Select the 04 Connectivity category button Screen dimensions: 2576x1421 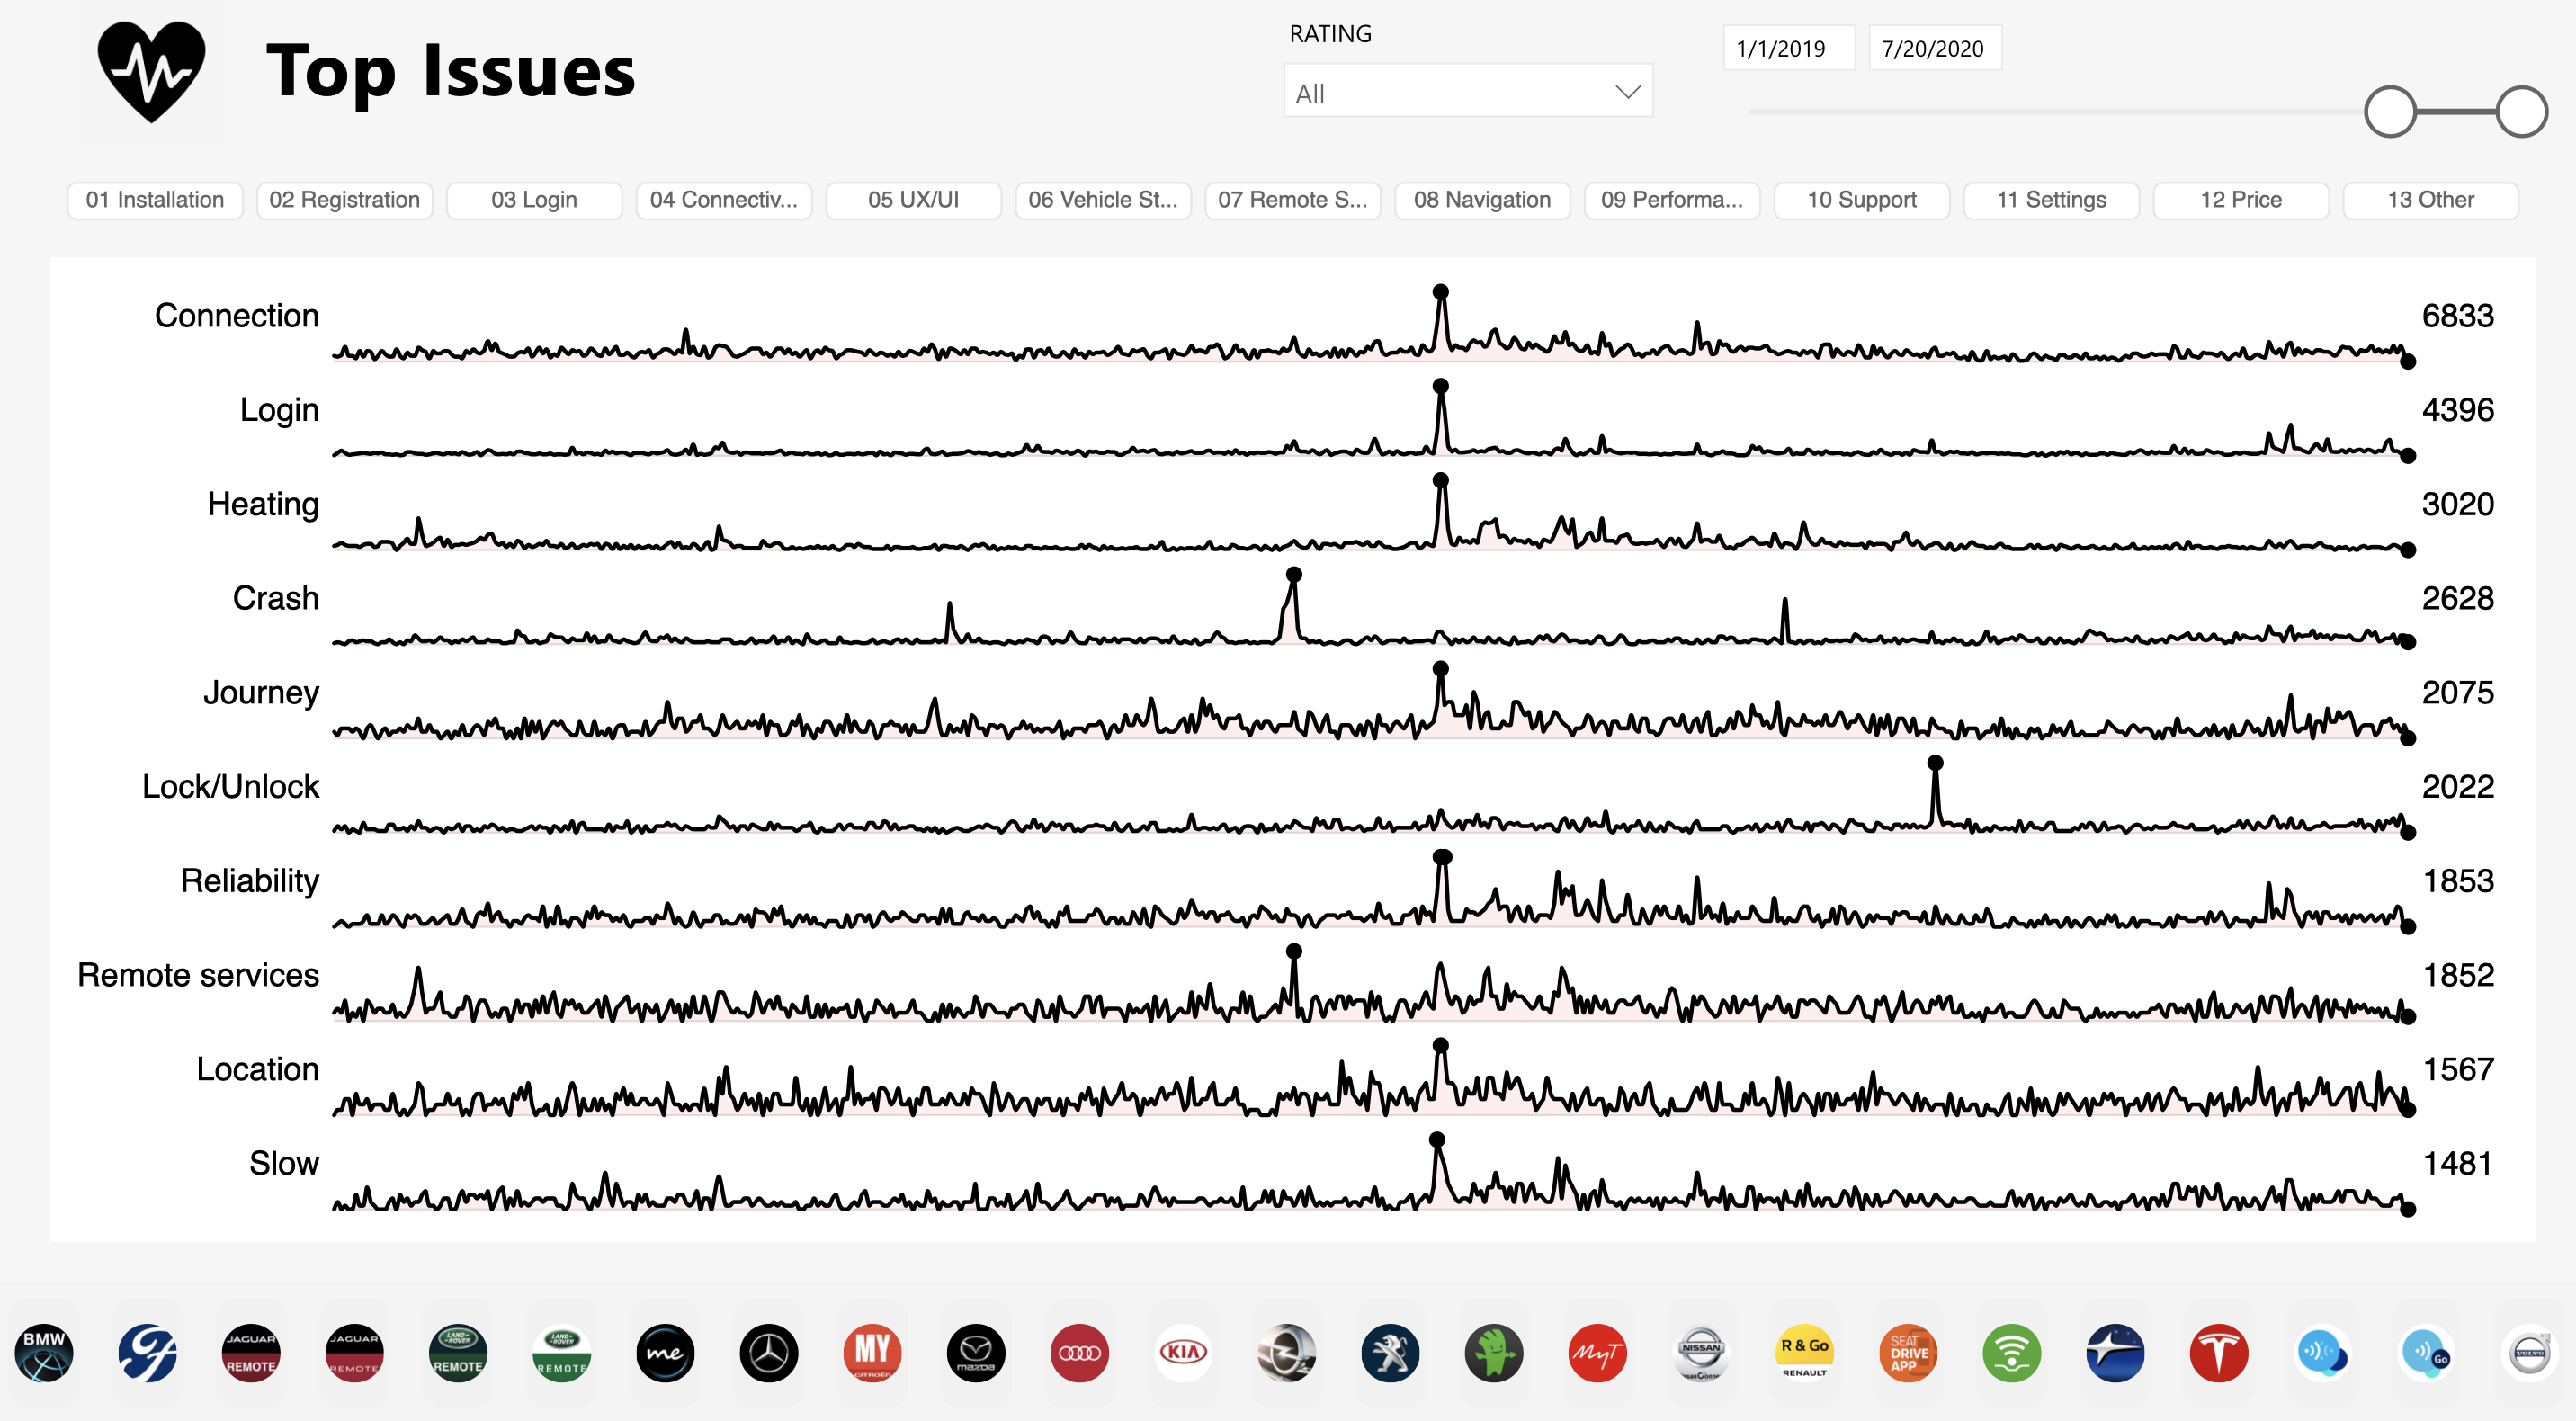tap(724, 200)
